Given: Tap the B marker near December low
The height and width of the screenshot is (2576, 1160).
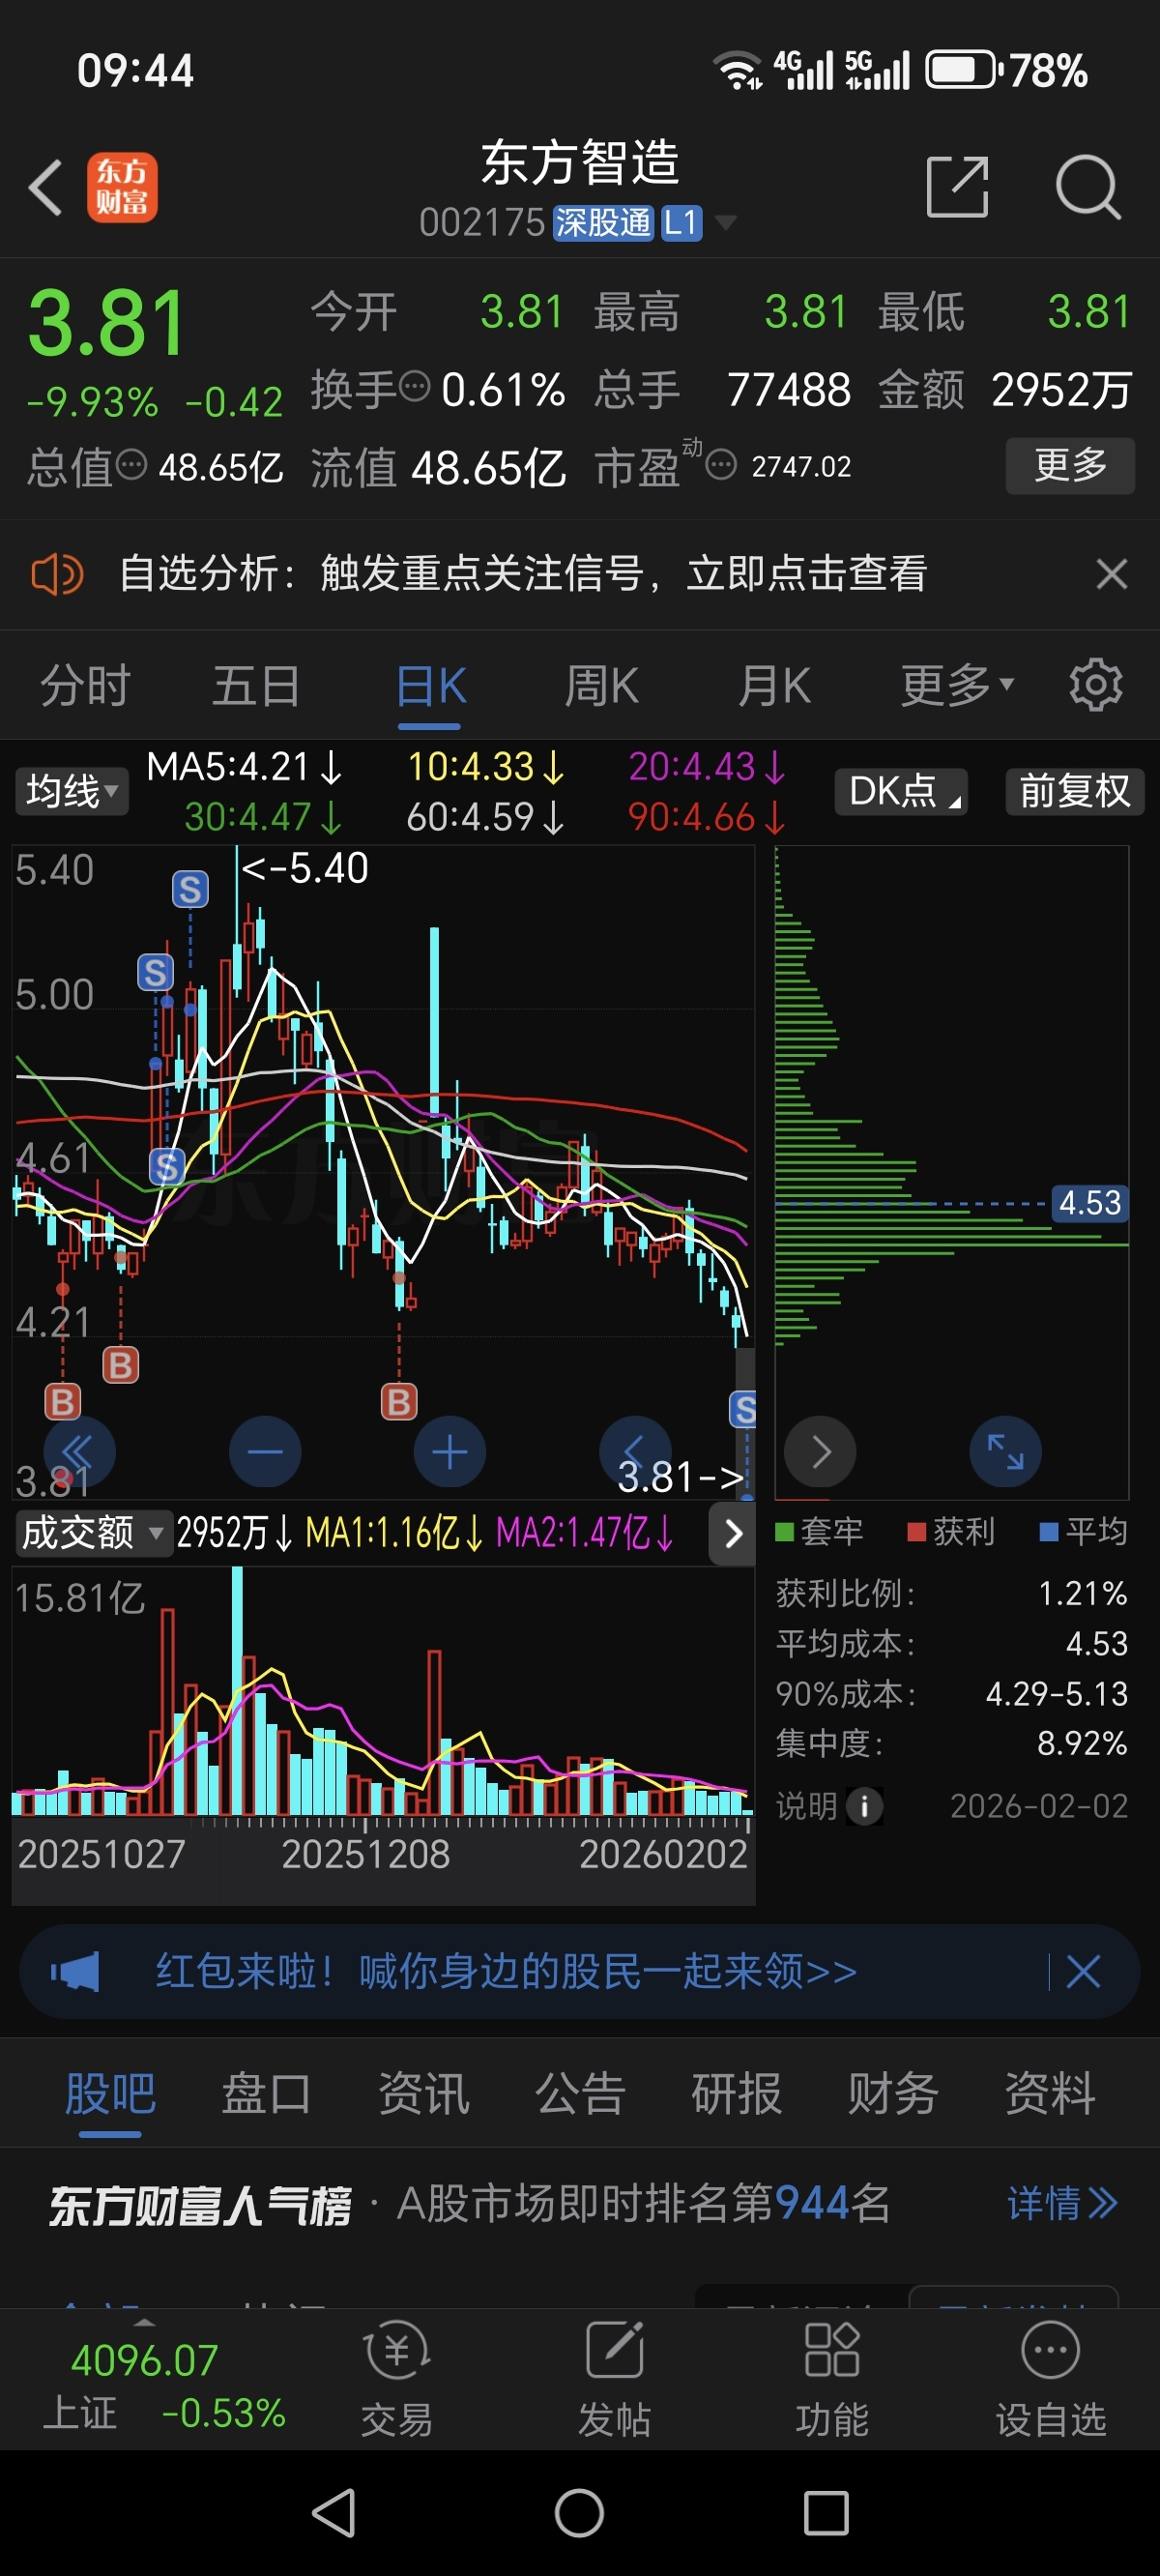Looking at the screenshot, I should click(399, 1401).
